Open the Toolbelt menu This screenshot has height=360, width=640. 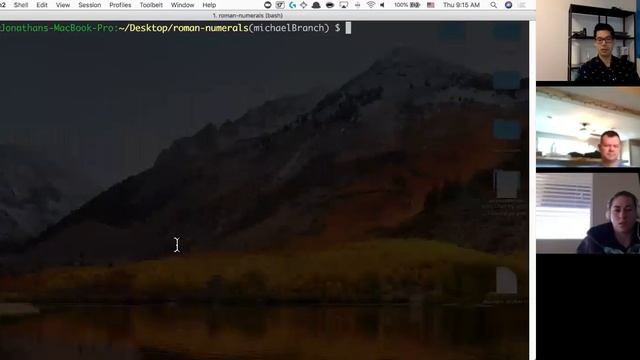[x=151, y=5]
